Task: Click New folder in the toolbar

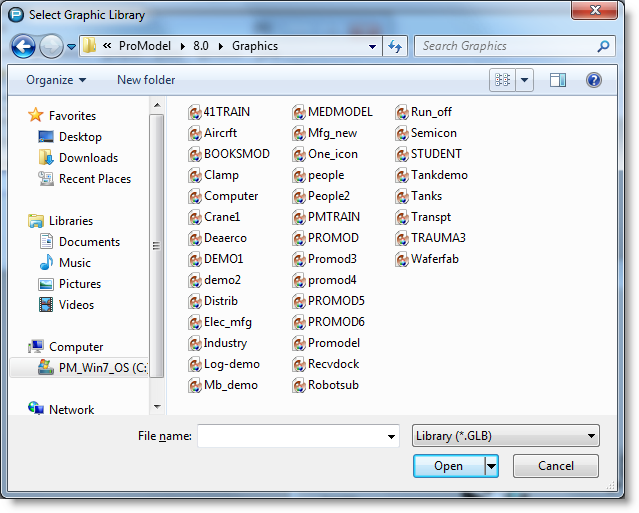Action: pyautogui.click(x=146, y=80)
